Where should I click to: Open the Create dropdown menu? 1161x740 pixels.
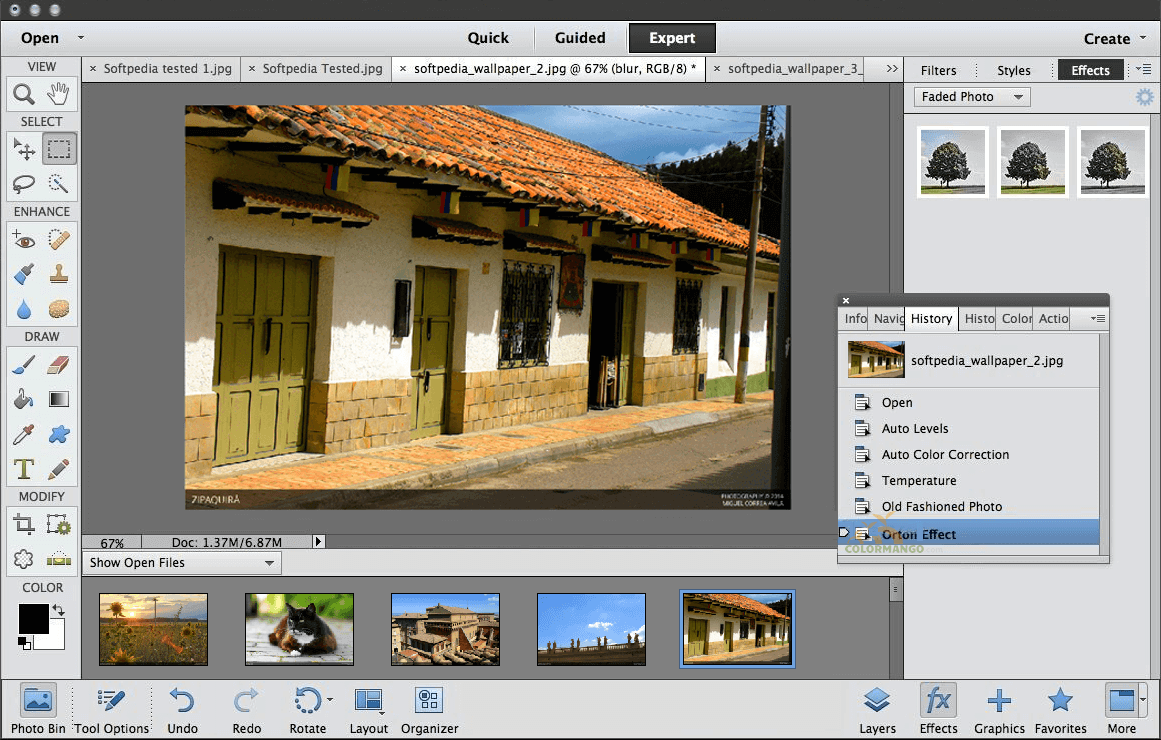tap(1114, 39)
